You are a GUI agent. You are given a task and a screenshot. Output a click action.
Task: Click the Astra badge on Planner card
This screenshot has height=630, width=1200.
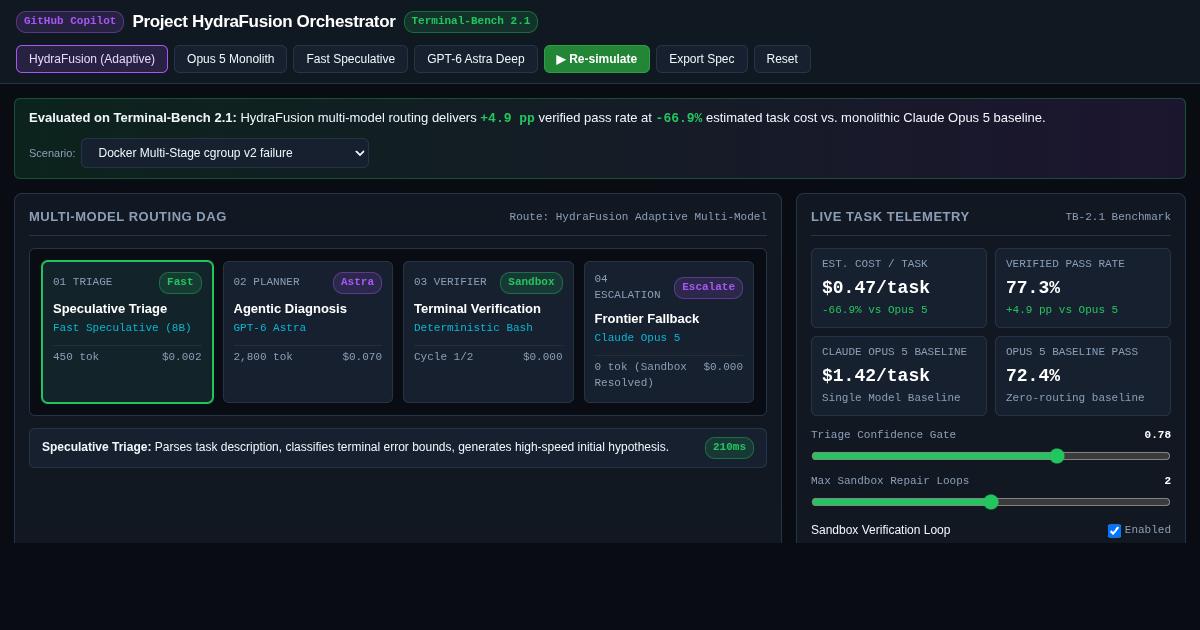(357, 283)
